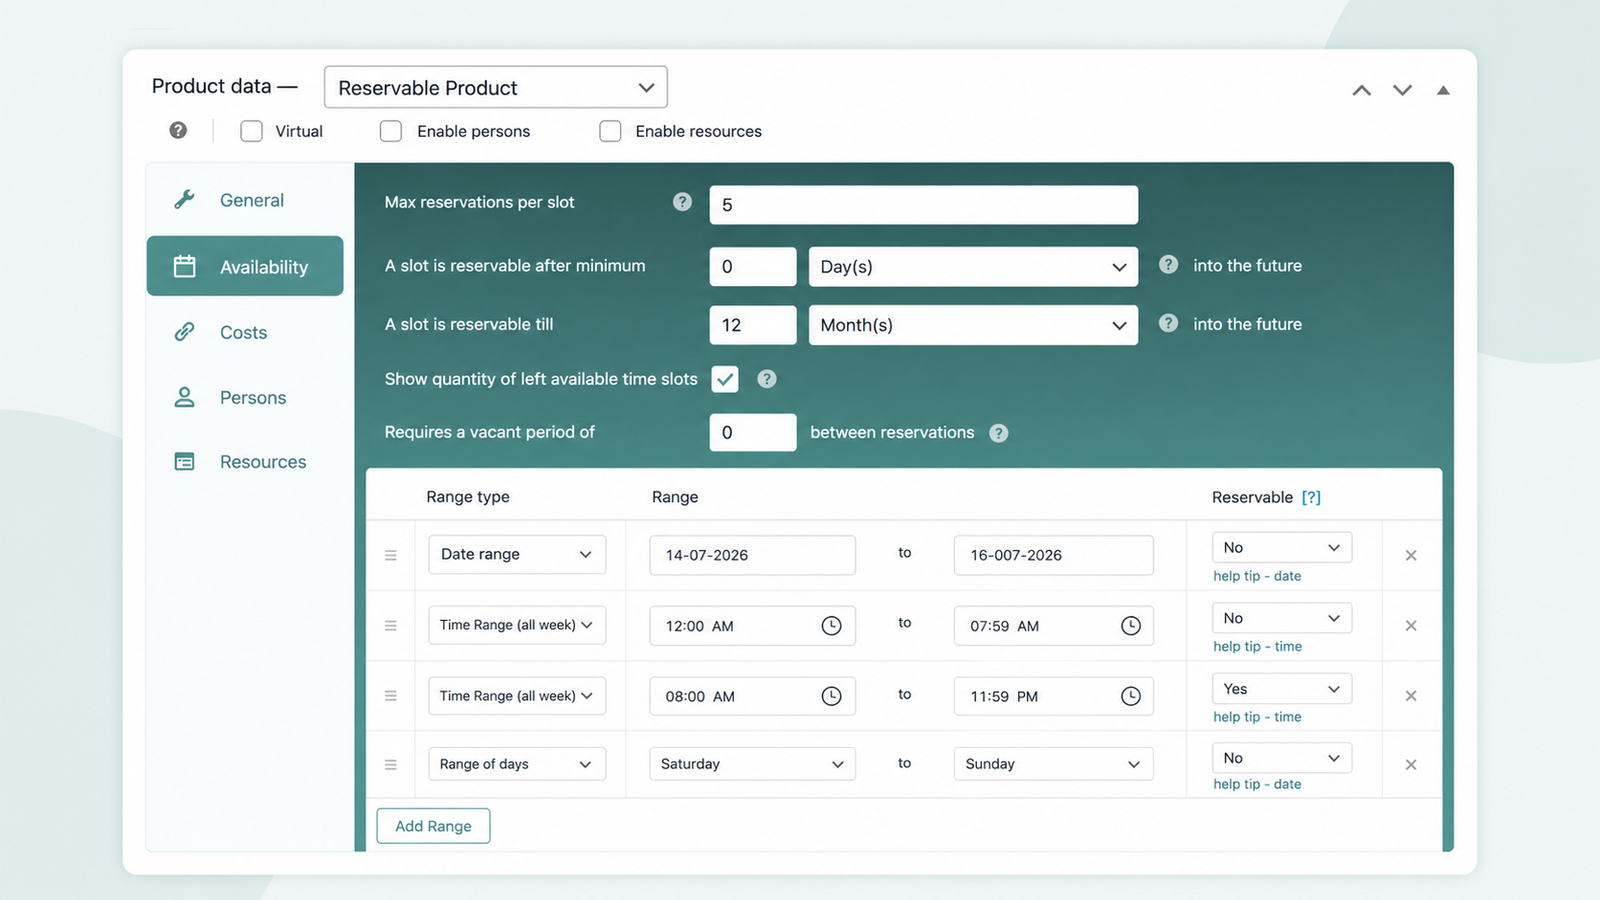
Task: Click help icon beside Show quantity checkbox
Action: coord(767,379)
